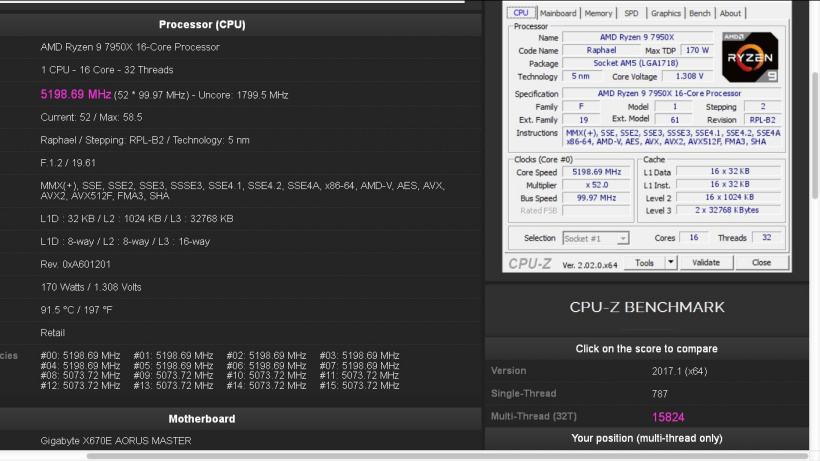Click the 91.5 °C / 197 °F temperature
820x461 pixels.
(76, 310)
